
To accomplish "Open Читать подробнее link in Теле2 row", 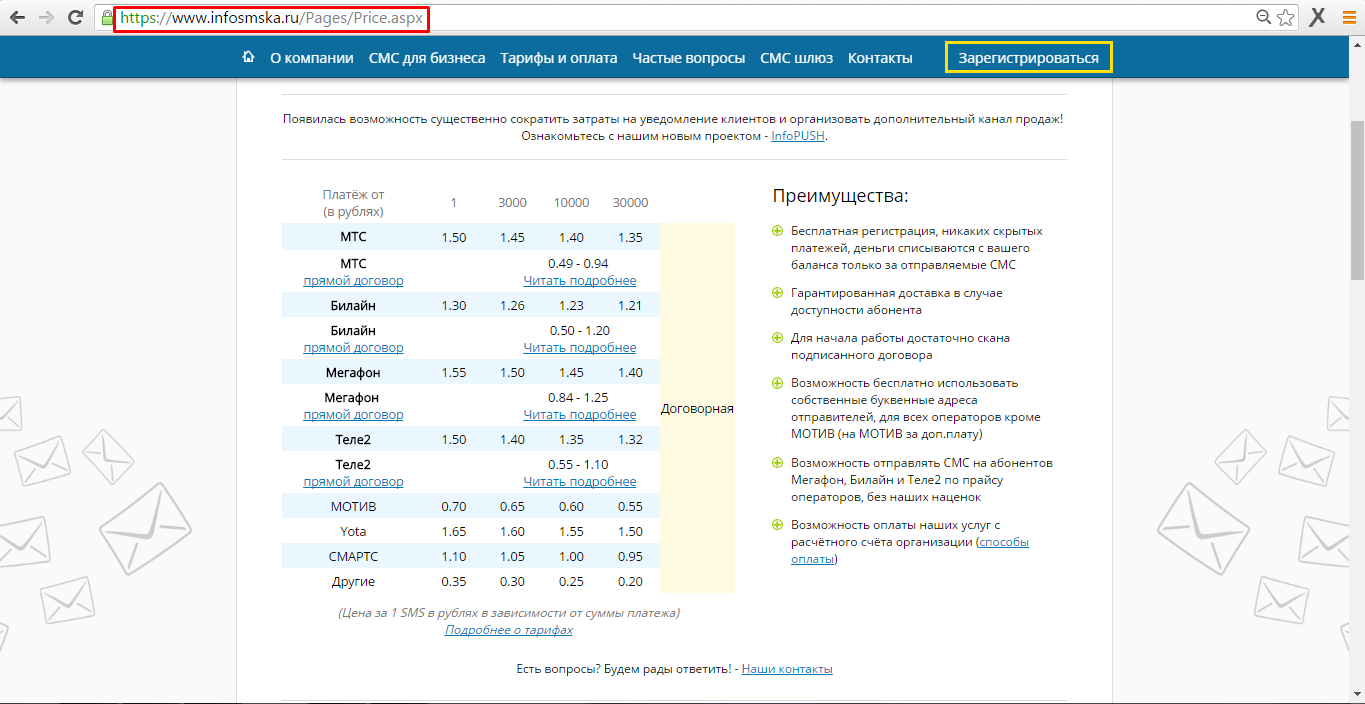I will tap(579, 482).
